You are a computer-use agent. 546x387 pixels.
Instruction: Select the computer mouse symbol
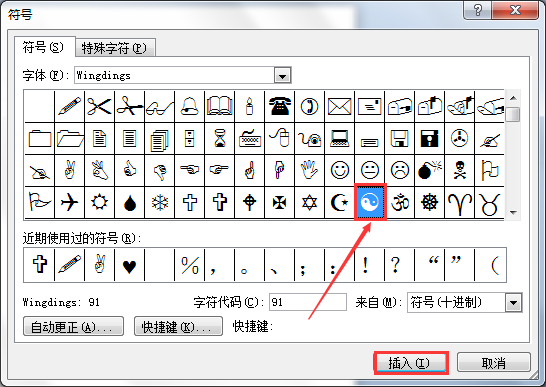point(279,138)
